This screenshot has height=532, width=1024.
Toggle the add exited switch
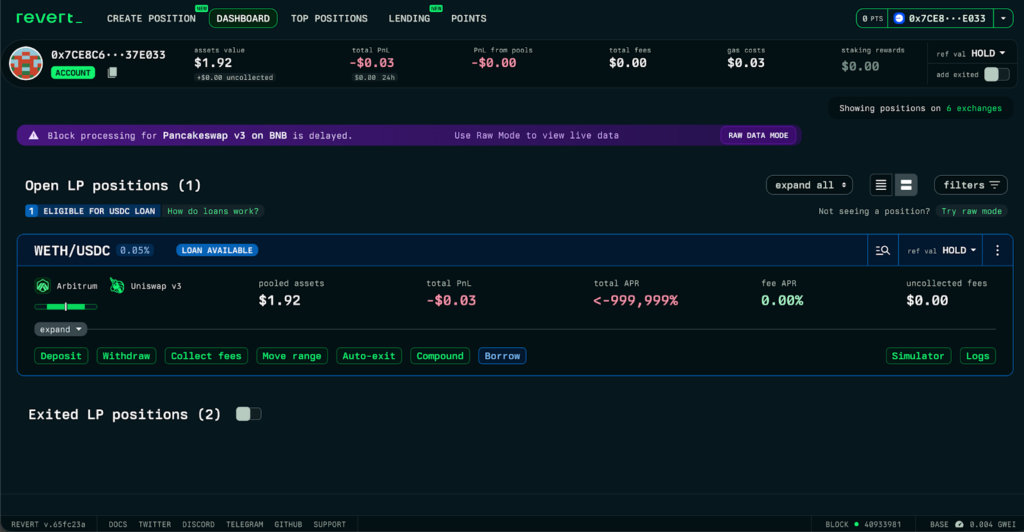click(996, 74)
